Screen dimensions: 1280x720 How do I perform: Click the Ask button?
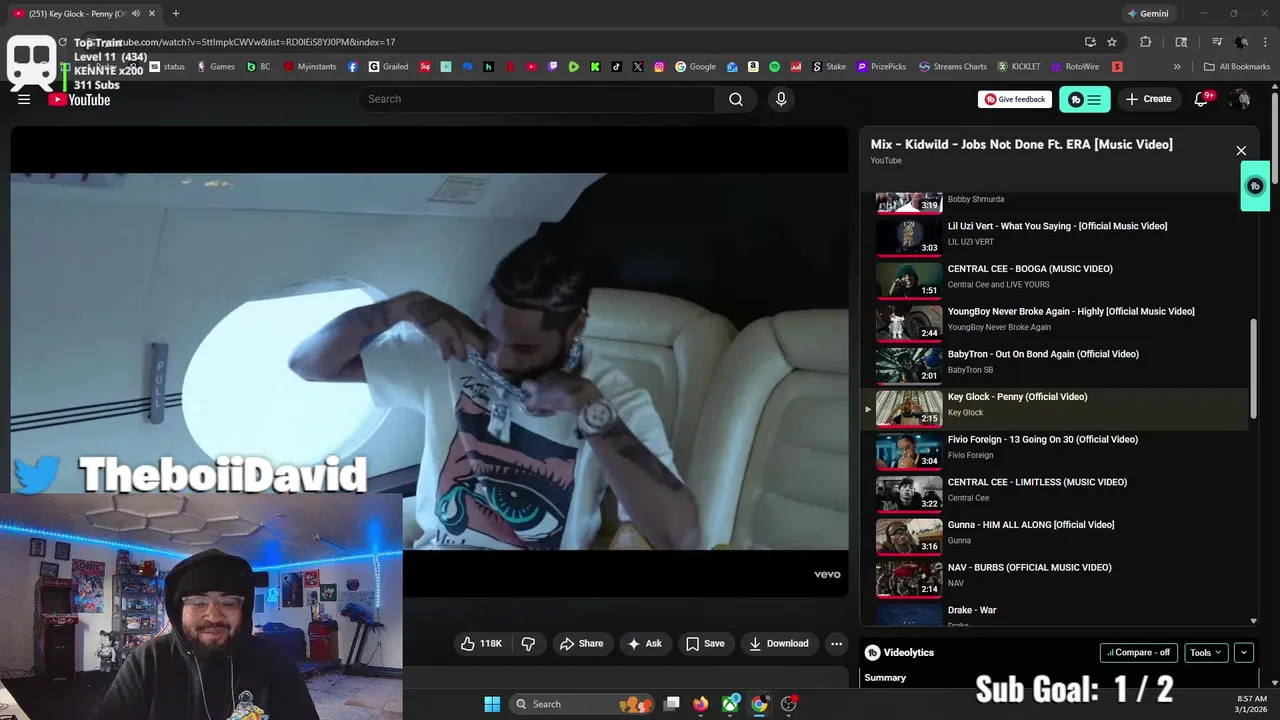coord(644,643)
